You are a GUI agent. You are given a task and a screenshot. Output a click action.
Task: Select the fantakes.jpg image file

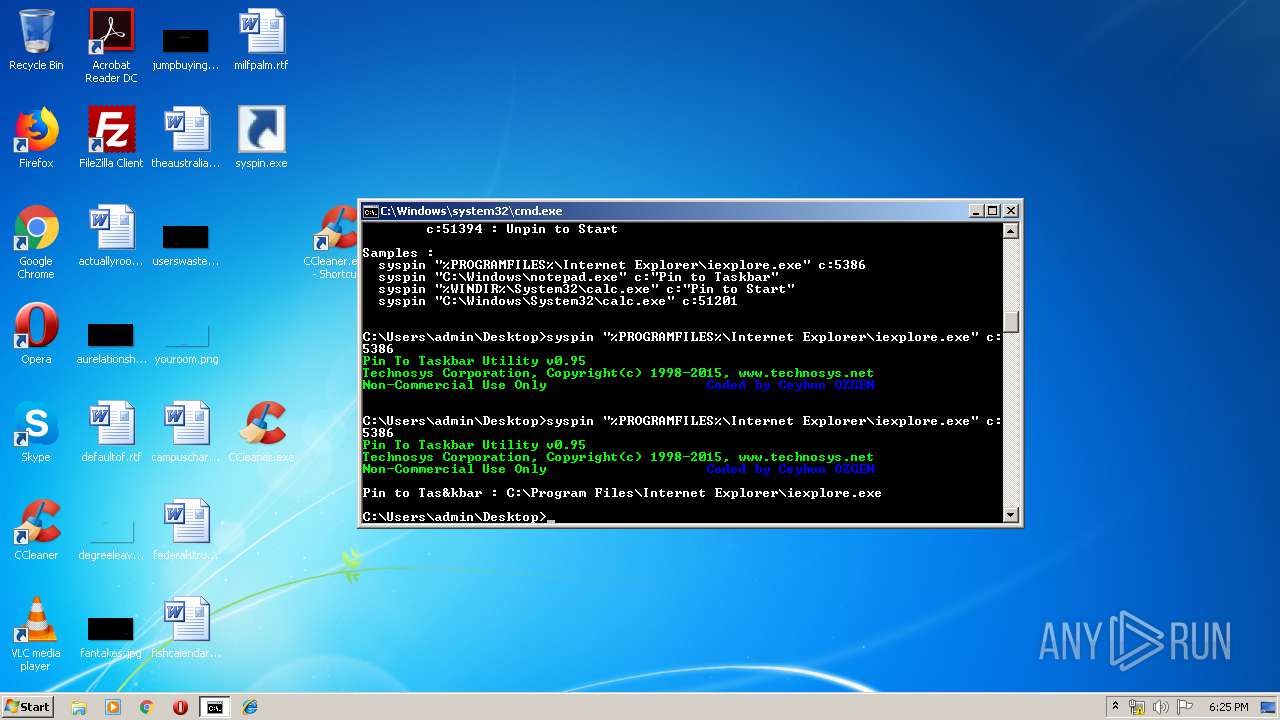111,638
